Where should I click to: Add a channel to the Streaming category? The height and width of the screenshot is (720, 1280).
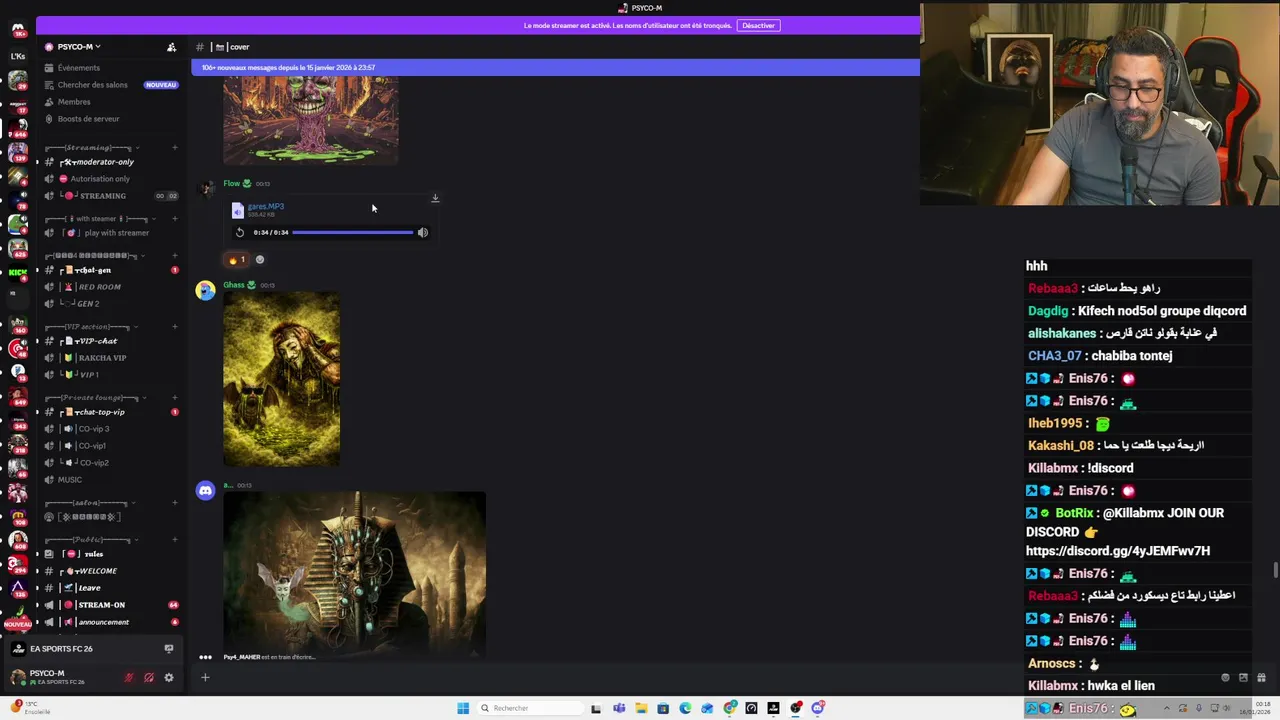[x=174, y=148]
